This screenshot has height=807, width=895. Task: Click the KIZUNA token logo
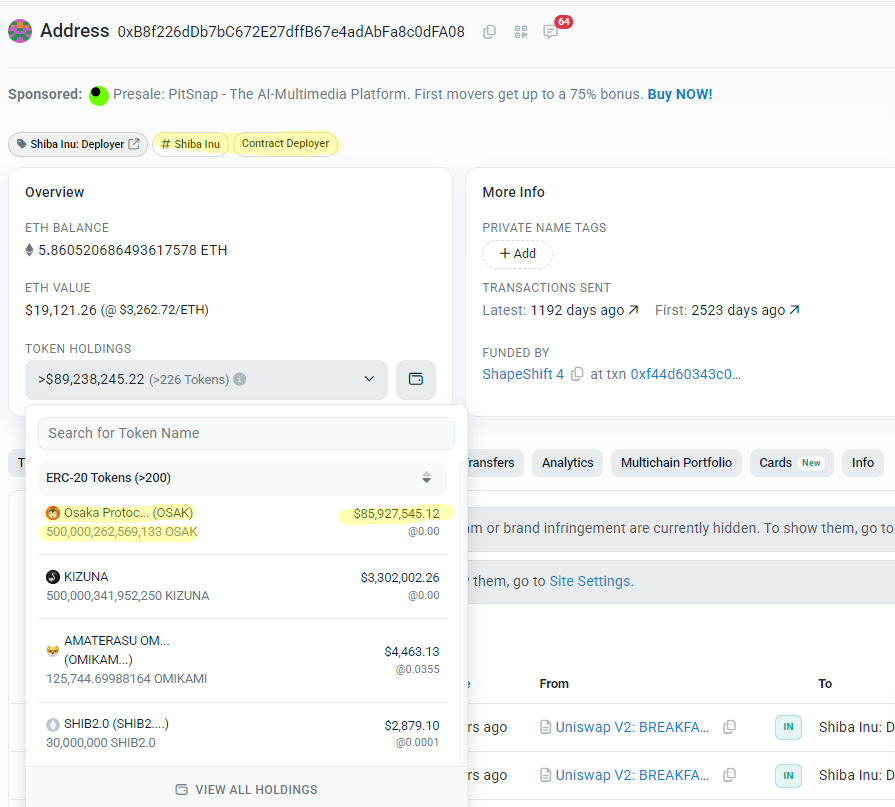(x=53, y=577)
